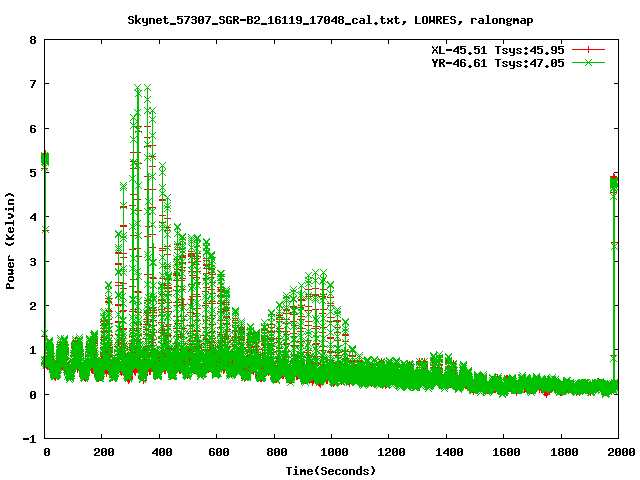Image resolution: width=640 pixels, height=480 pixels.
Task: Click the y-axis tick label 4
Action: [x=33, y=217]
